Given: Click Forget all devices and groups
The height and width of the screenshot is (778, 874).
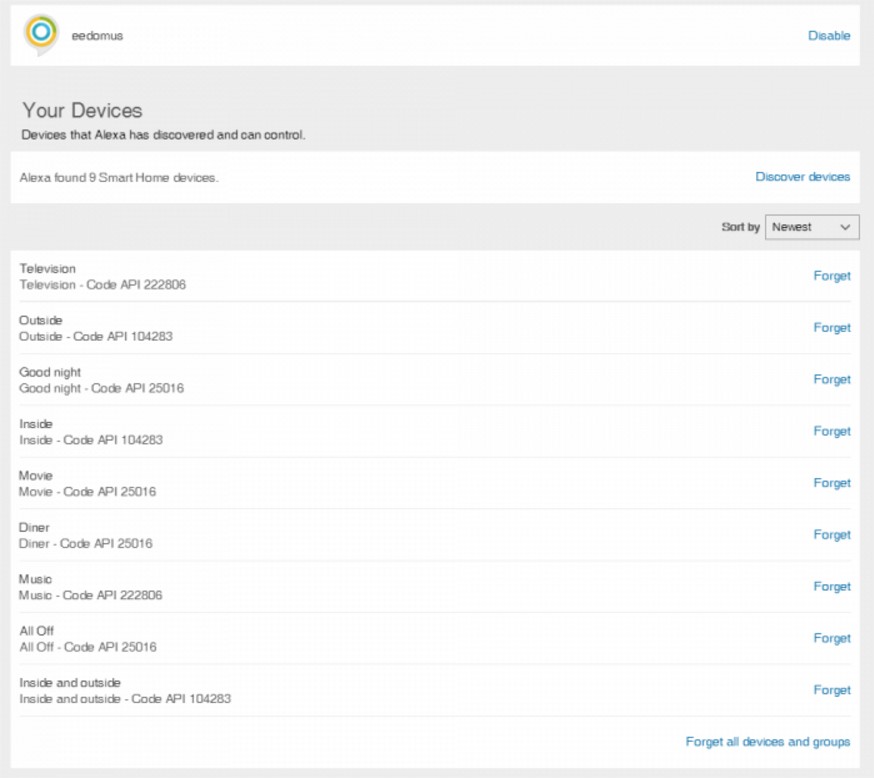Looking at the screenshot, I should (x=768, y=742).
